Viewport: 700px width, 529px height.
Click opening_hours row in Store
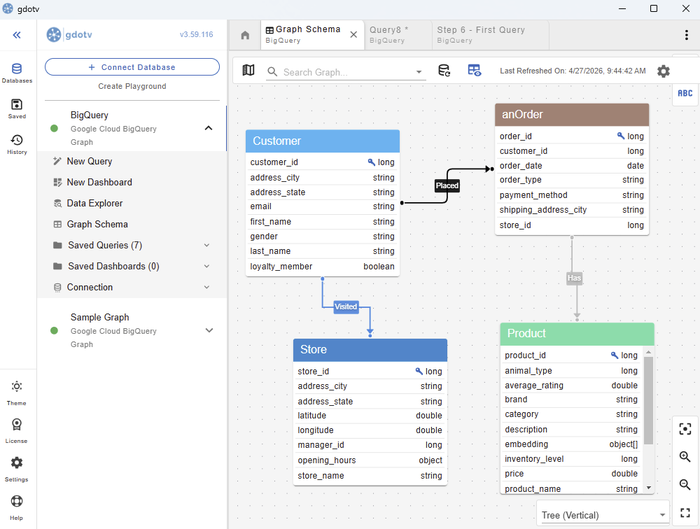coord(370,460)
